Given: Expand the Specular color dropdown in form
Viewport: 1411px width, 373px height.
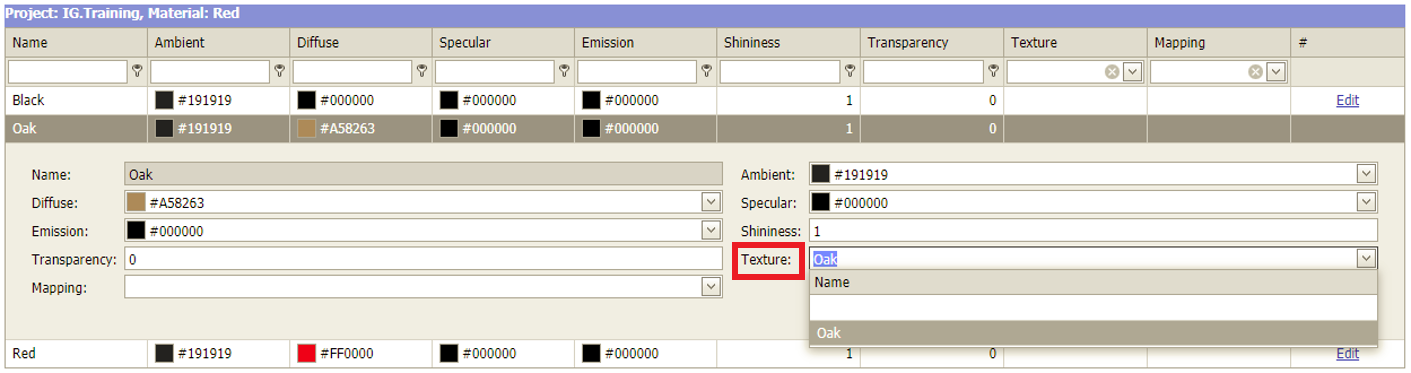Looking at the screenshot, I should [x=1366, y=202].
